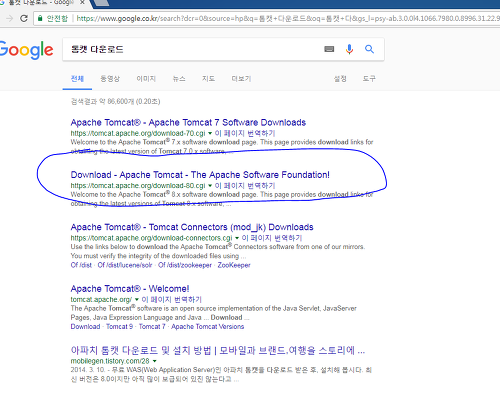Click the green URL https://tomcat.apache.org/download-80.cgi
Image resolution: width=500 pixels, height=397 pixels.
(x=138, y=186)
